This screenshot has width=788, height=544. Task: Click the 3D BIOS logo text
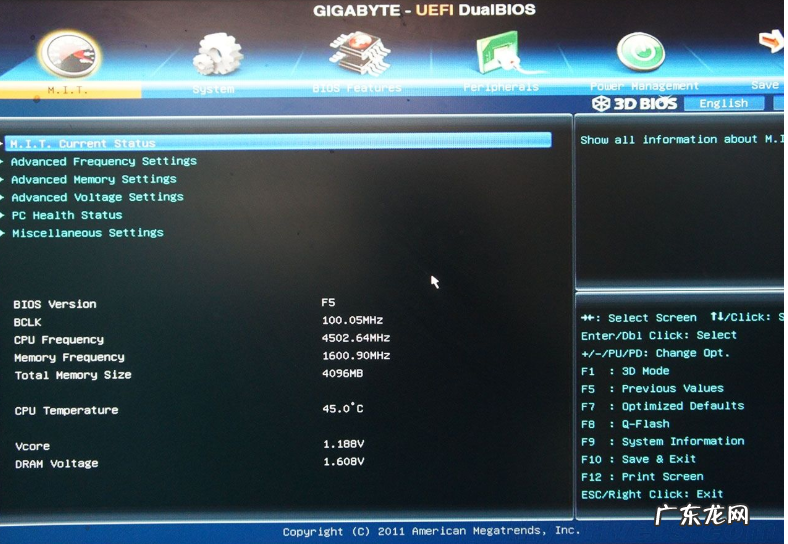click(645, 104)
